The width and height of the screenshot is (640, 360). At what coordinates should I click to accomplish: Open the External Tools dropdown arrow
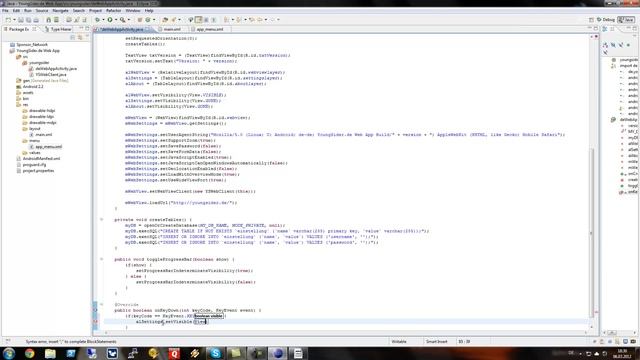point(129,20)
